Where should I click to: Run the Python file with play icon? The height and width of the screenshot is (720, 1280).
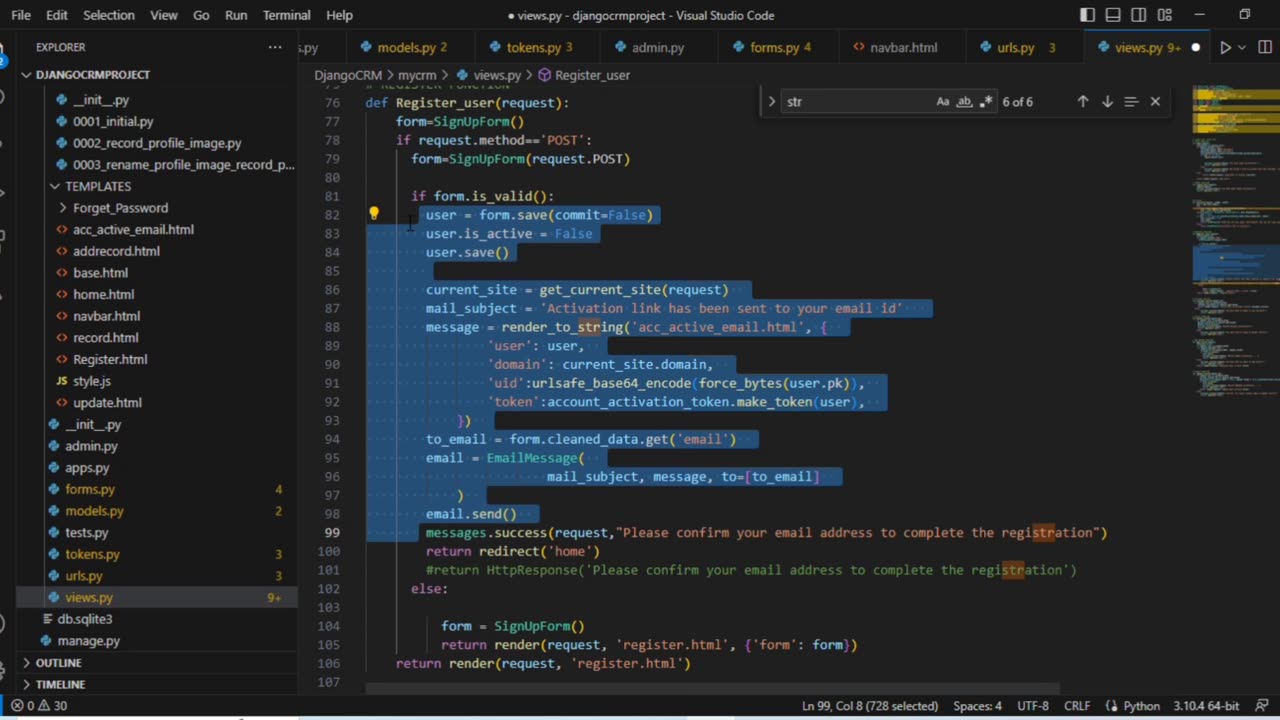[1225, 47]
